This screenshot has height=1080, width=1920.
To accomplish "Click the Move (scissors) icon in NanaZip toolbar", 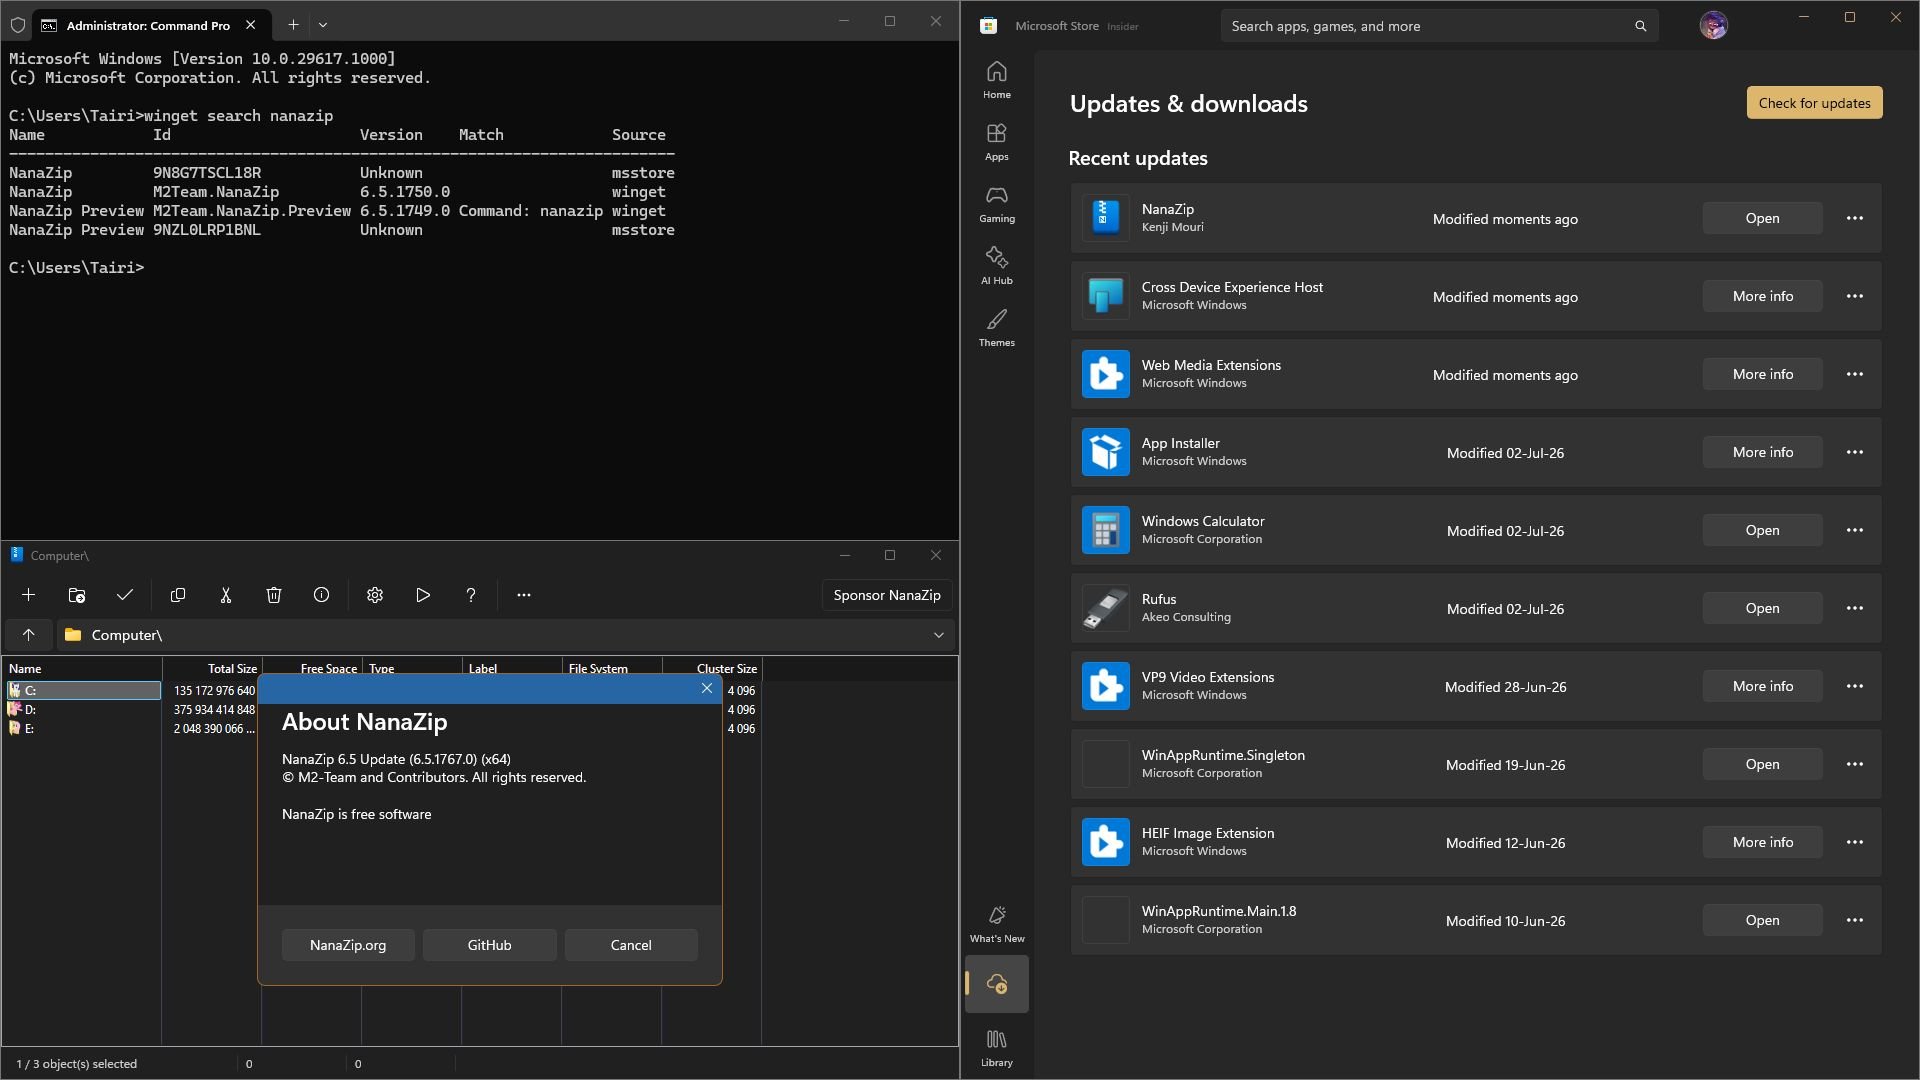I will 226,595.
